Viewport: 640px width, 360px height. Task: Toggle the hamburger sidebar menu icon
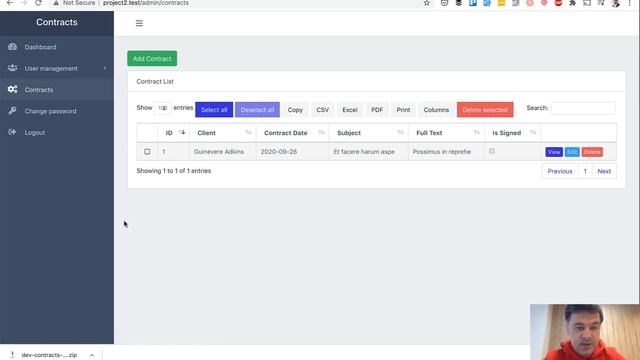coord(139,23)
